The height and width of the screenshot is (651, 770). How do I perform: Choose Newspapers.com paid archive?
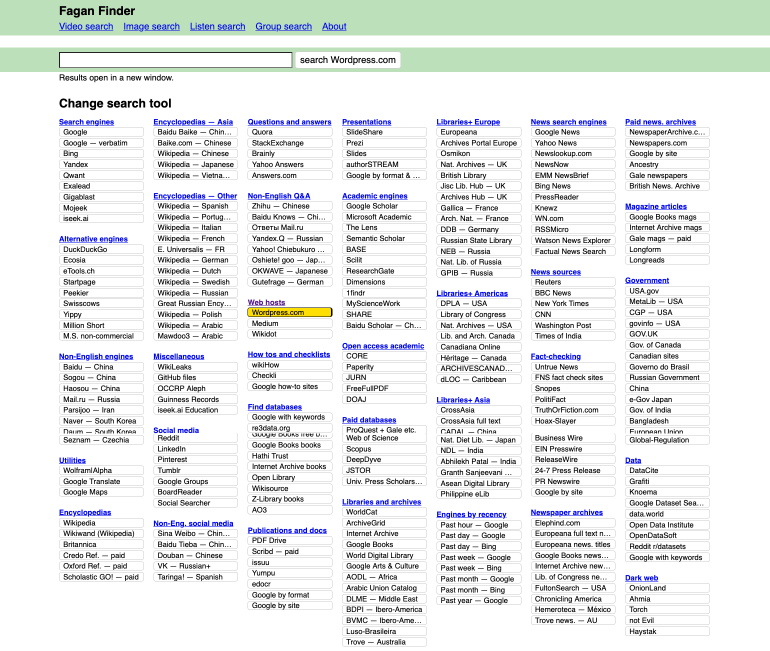(x=667, y=143)
